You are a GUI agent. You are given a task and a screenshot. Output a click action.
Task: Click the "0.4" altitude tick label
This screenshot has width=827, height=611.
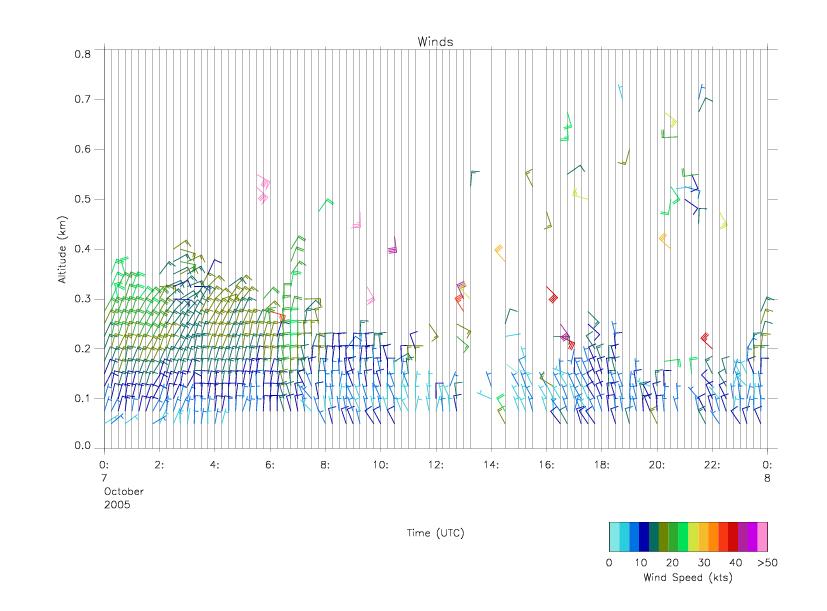pos(82,249)
